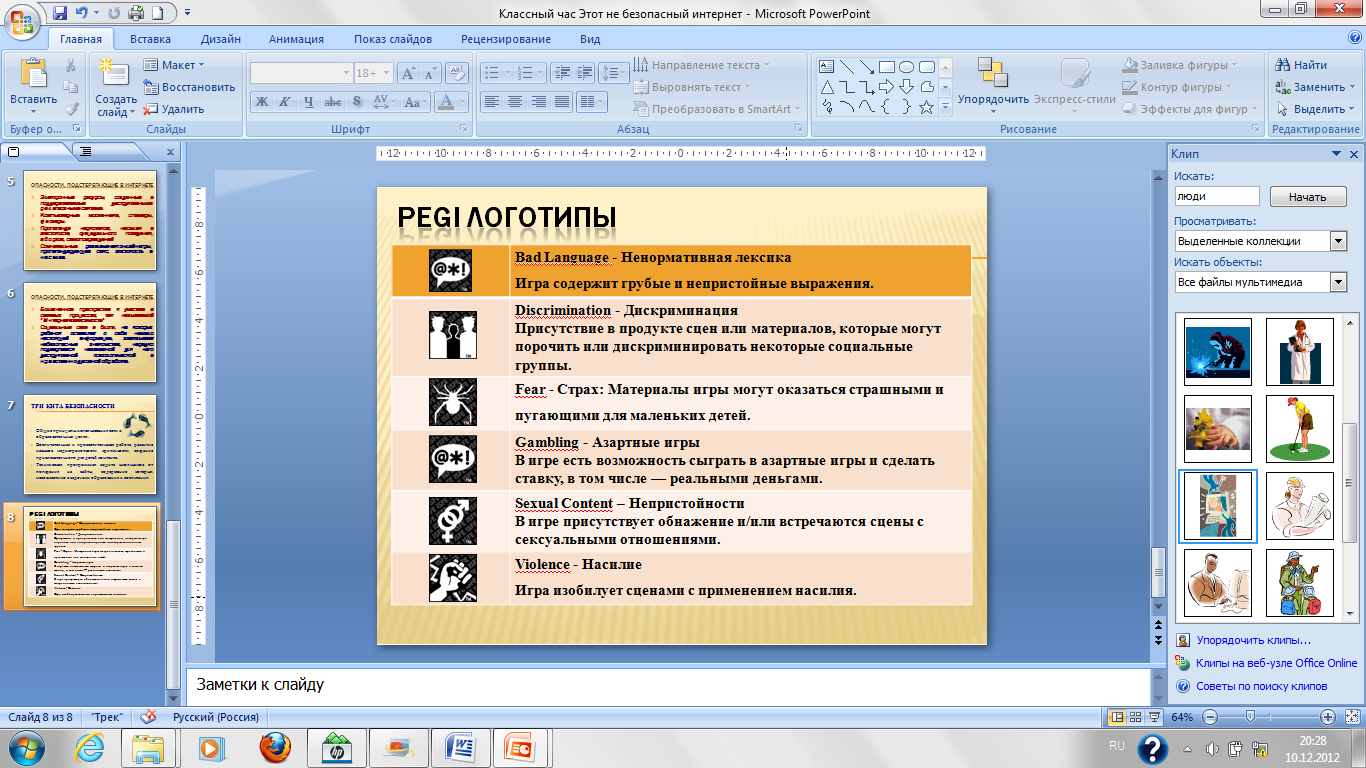
Task: Increase font size with the large A button
Action: coord(409,73)
